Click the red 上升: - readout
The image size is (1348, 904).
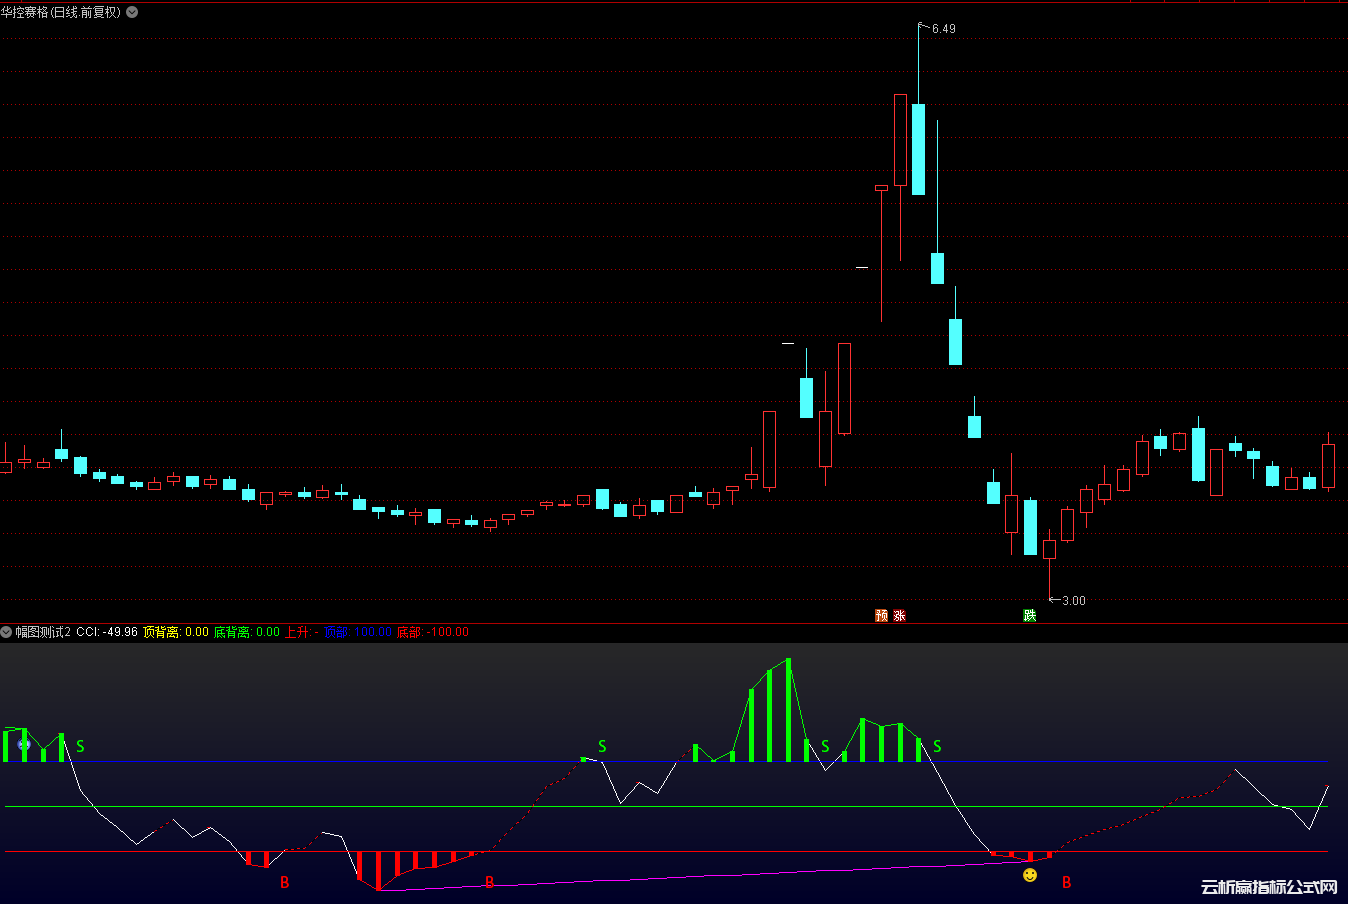(x=302, y=632)
